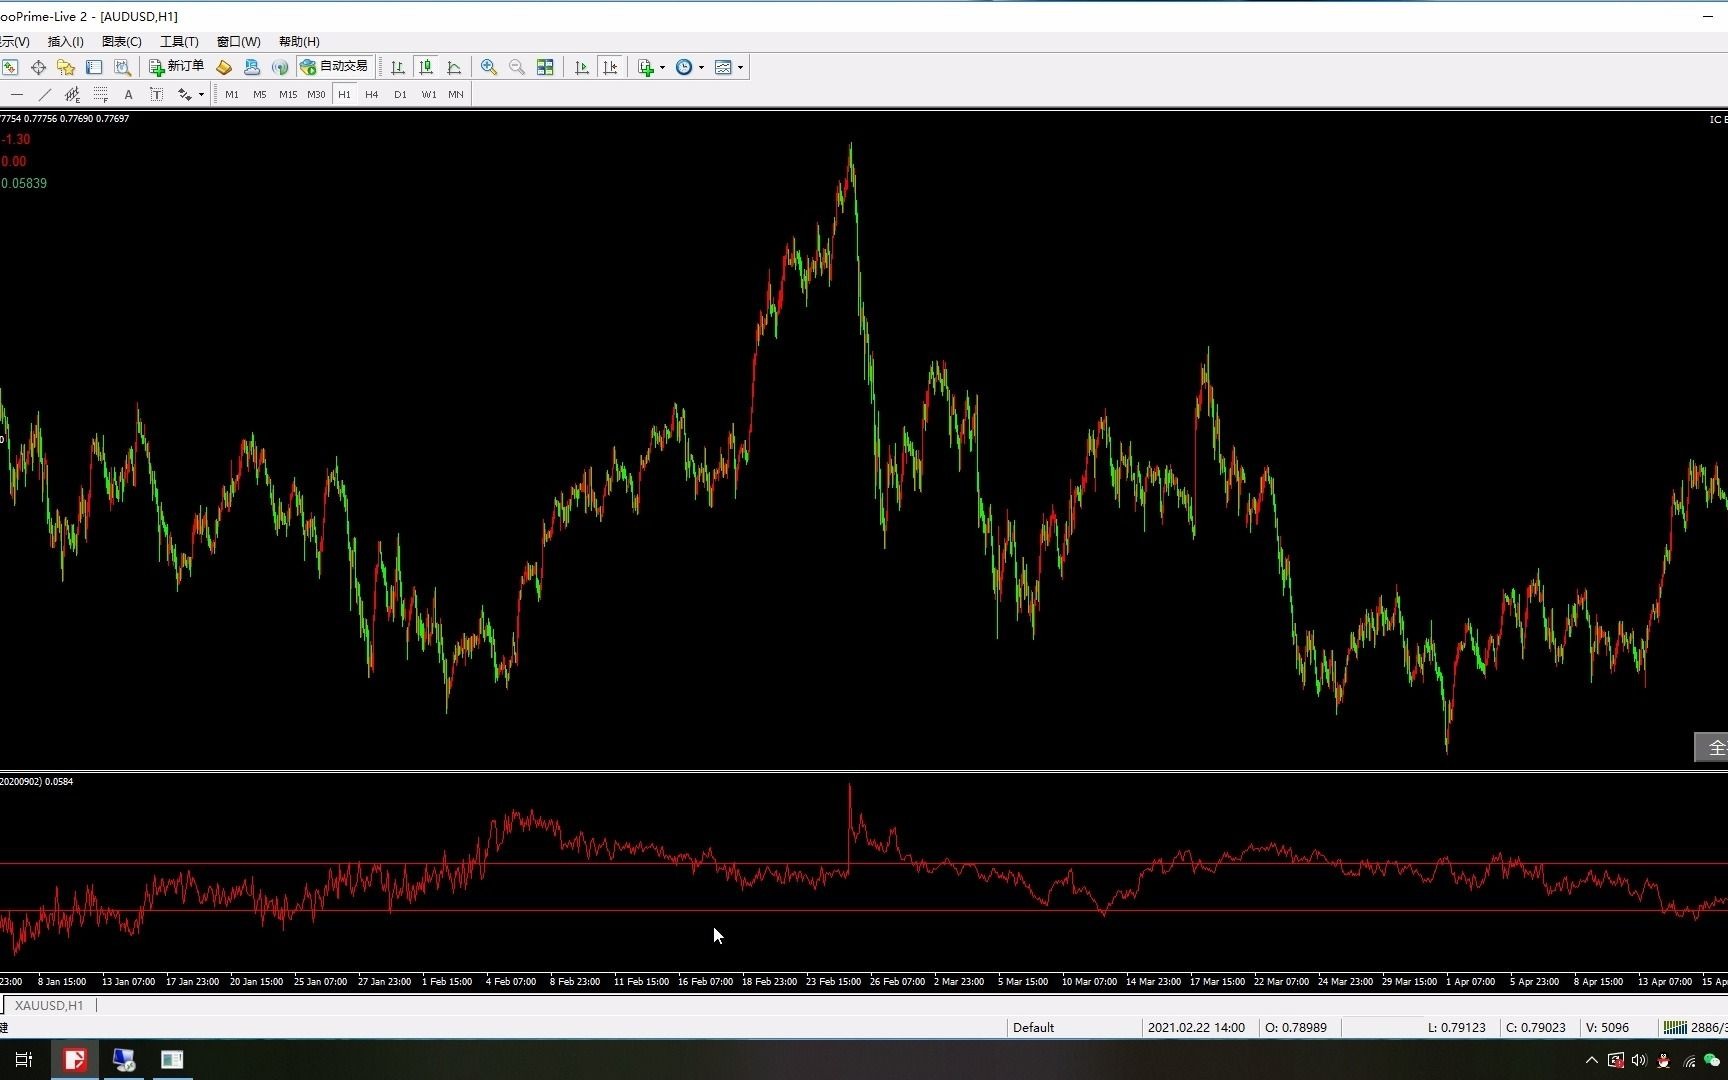Toggle 自动交易 auto trading
This screenshot has width=1728, height=1080.
point(335,67)
